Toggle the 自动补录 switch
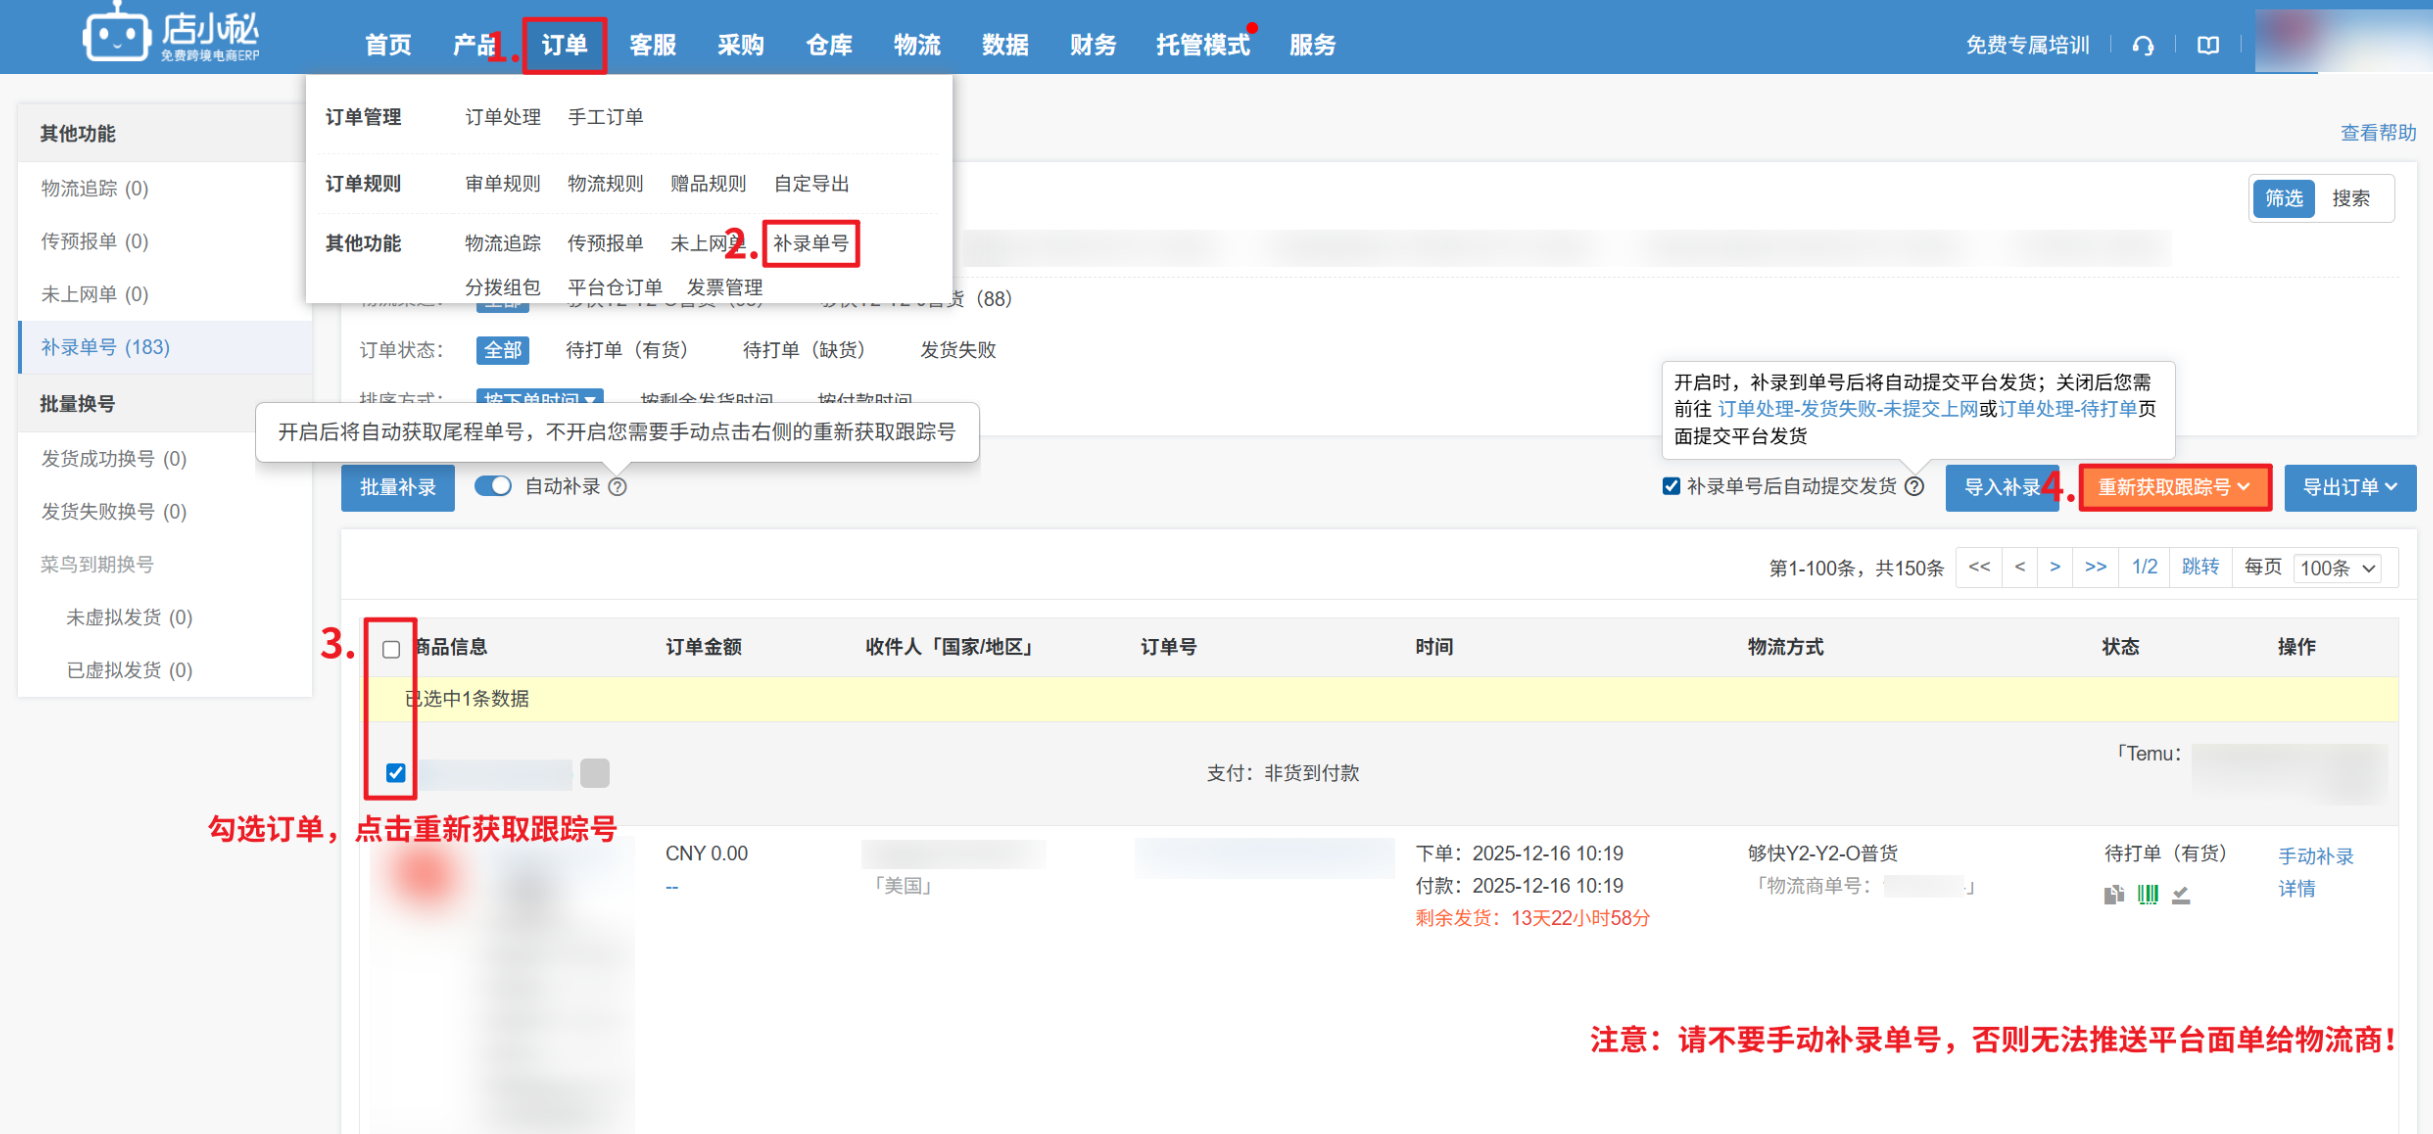Screen dimensions: 2433x1134 [x=493, y=486]
